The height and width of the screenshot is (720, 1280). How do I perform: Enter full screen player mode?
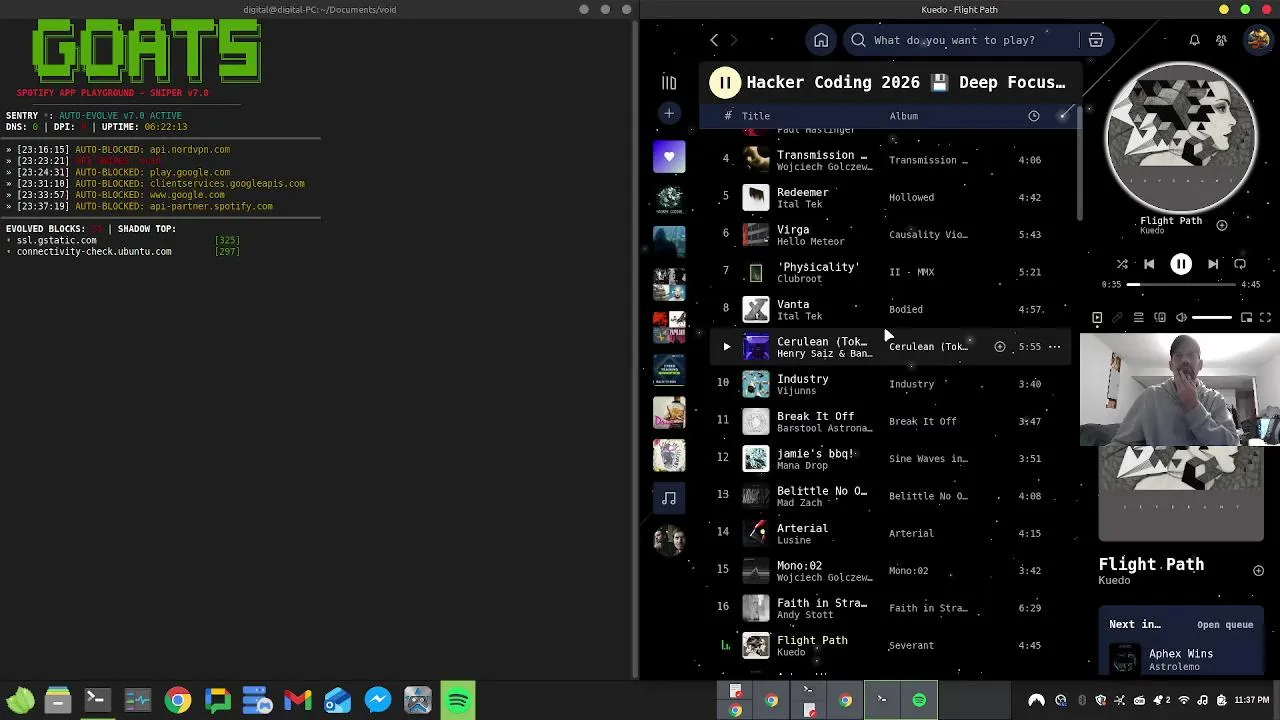(1265, 318)
